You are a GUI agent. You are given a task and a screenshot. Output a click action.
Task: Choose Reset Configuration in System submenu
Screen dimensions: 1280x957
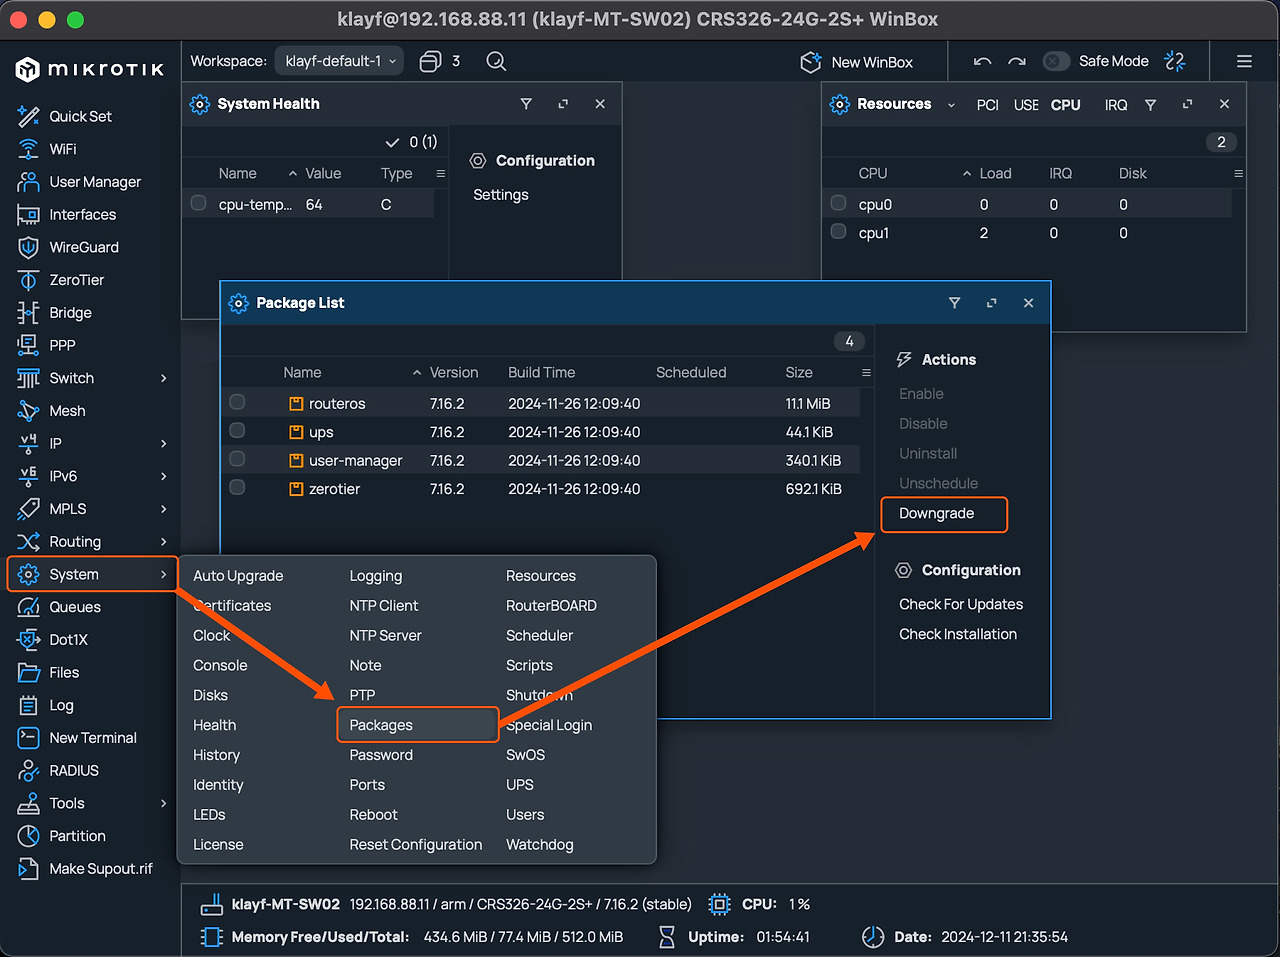pos(416,845)
